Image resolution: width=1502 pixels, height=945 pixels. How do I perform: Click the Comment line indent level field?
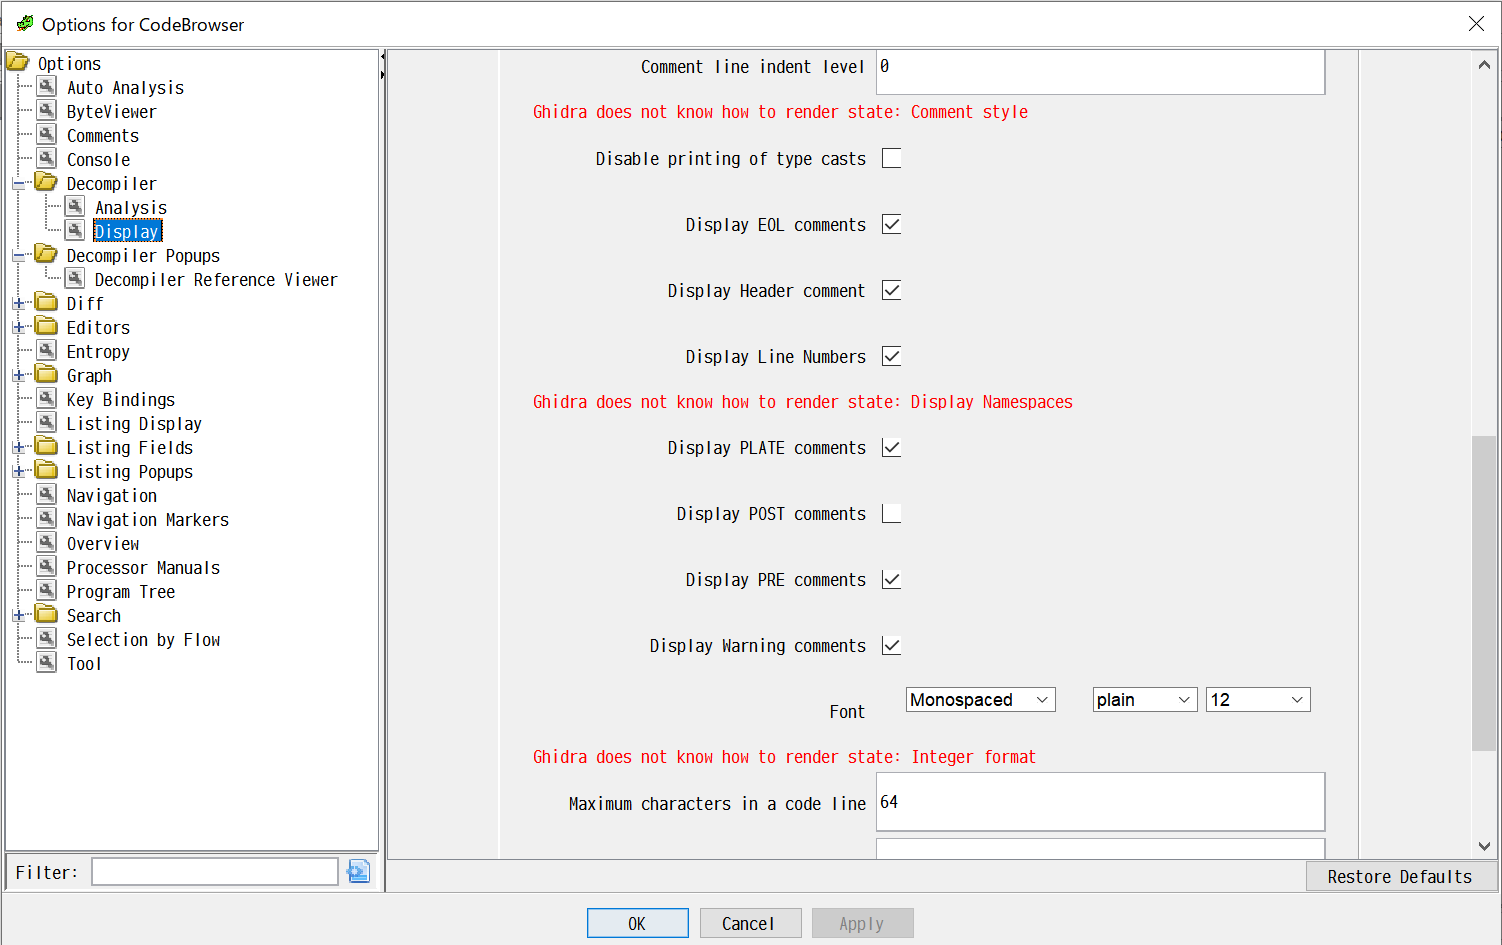tap(1100, 72)
